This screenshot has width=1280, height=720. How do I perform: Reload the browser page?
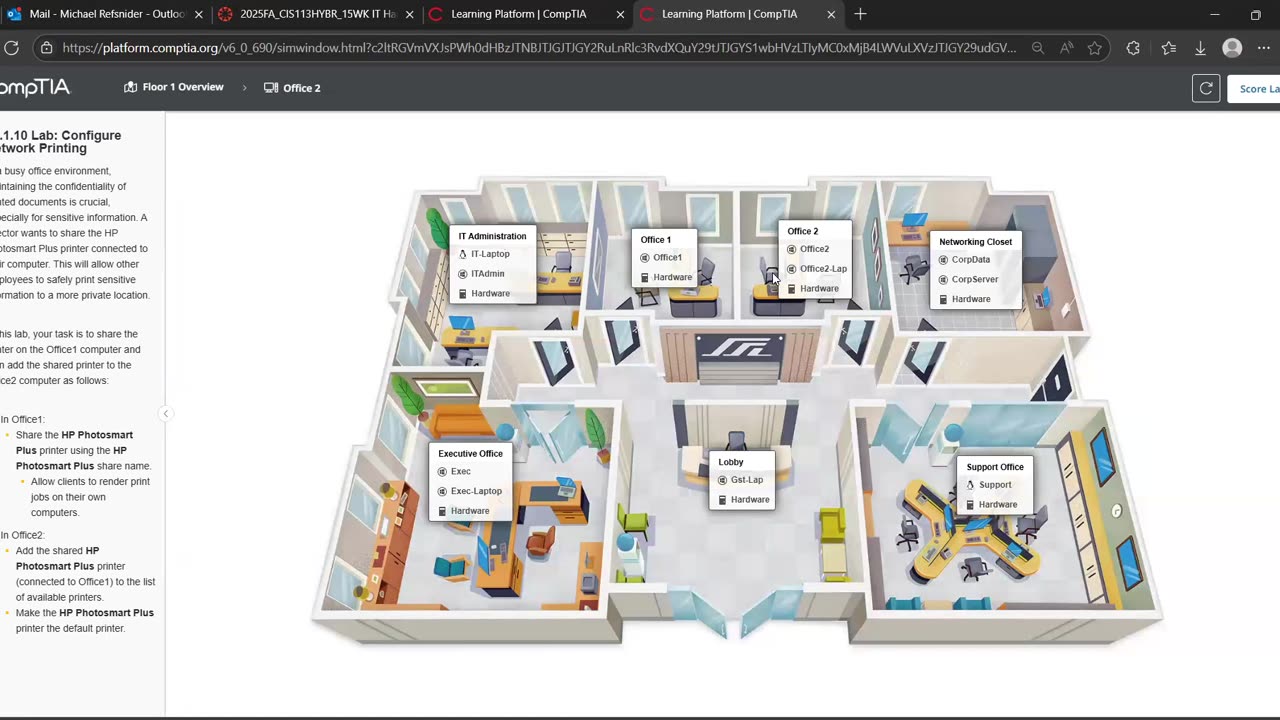[12, 48]
